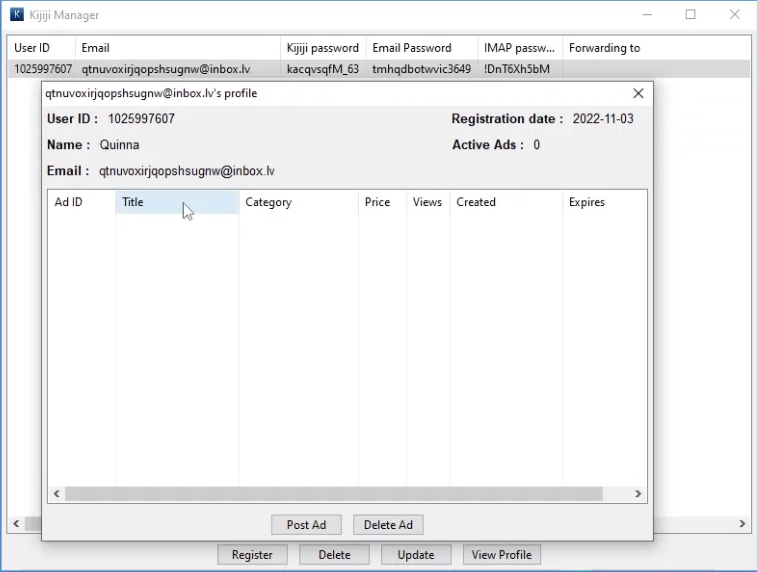Sort ads by Title column header
Screen dimensions: 757x572
(x=177, y=202)
